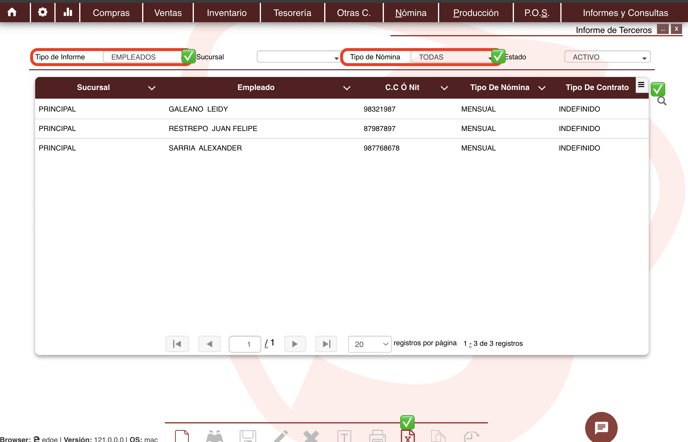The image size is (688, 442).
Task: Open the Ventas menu
Action: click(168, 13)
